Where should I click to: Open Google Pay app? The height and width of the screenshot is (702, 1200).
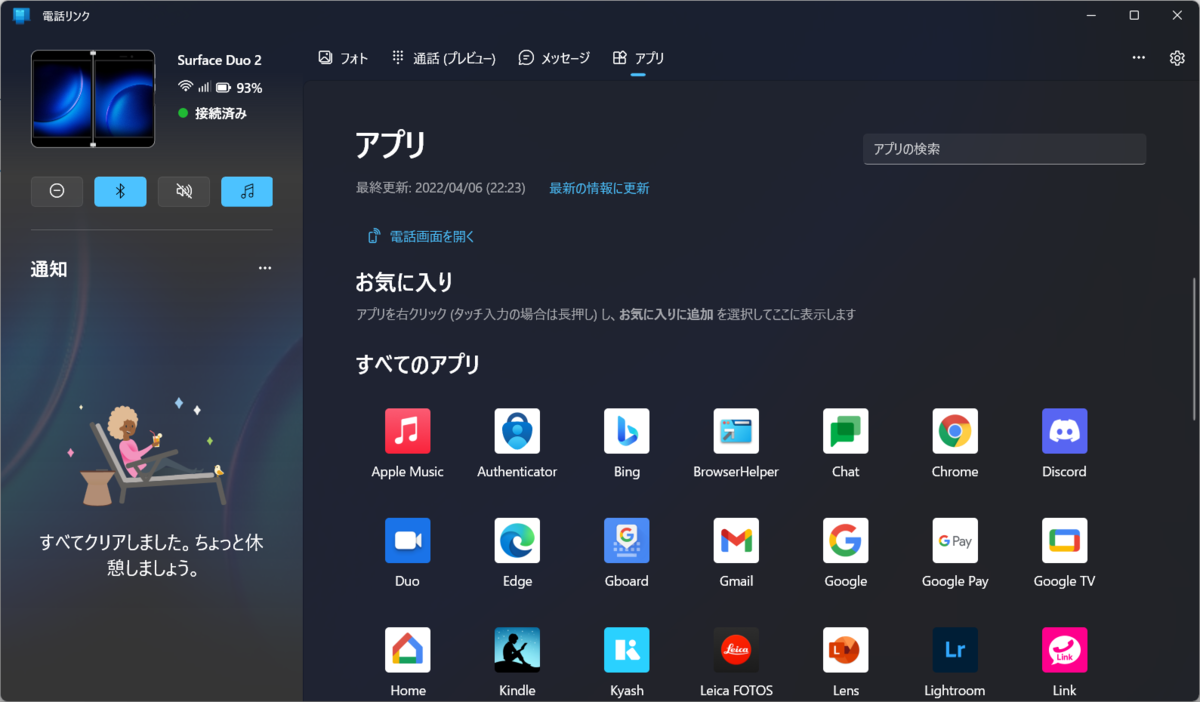(x=955, y=541)
